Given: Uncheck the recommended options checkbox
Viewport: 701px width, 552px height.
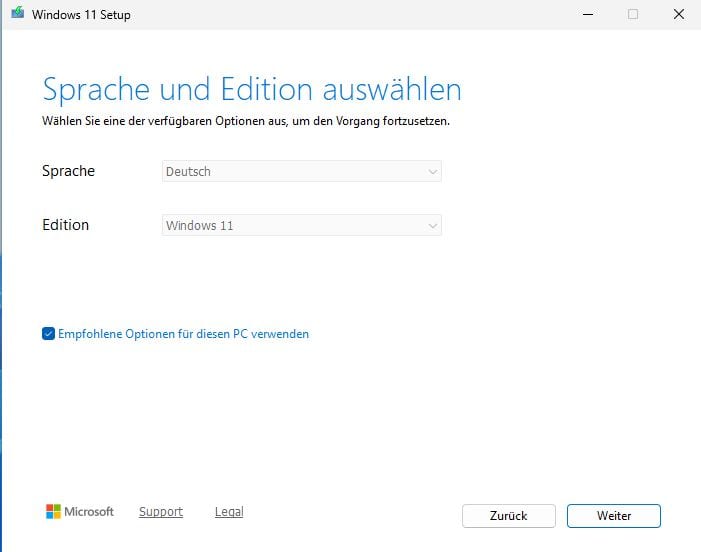Looking at the screenshot, I should [x=48, y=334].
